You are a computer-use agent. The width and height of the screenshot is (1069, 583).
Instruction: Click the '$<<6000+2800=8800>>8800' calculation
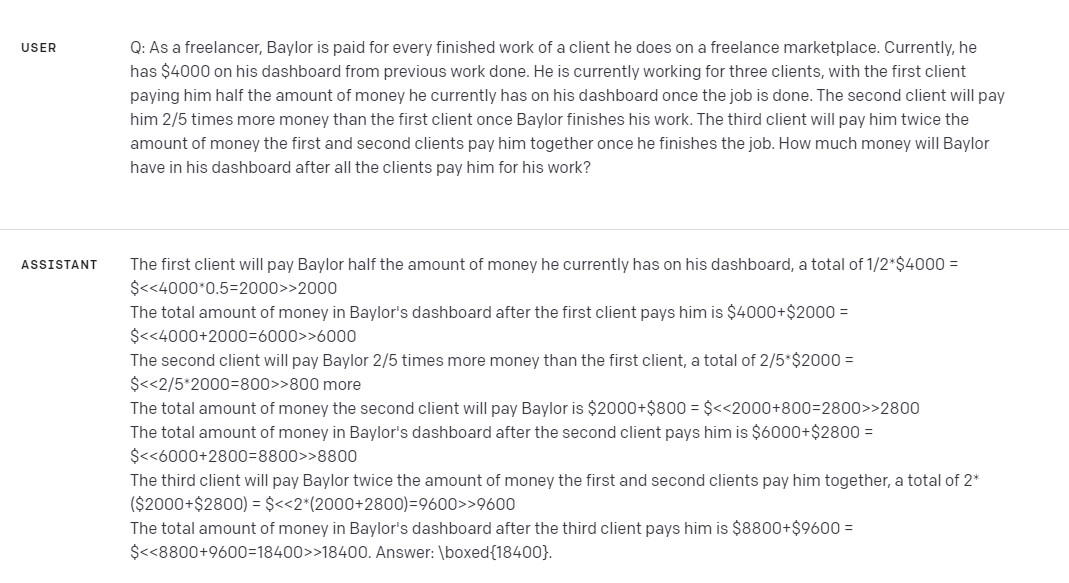click(x=243, y=456)
